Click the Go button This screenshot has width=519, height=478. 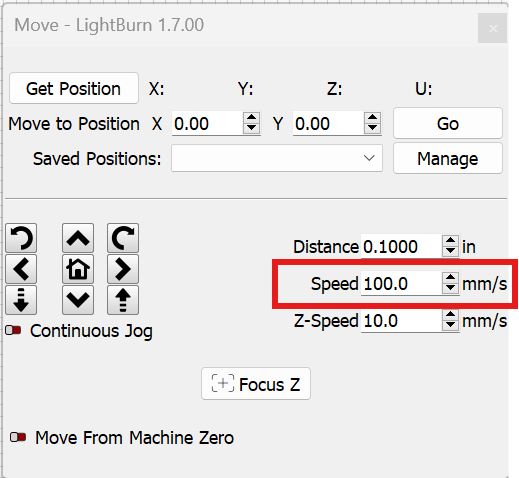coord(448,123)
